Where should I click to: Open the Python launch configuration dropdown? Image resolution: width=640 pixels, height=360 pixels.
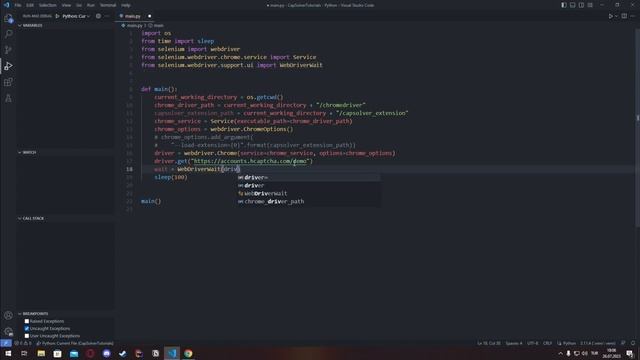76,16
